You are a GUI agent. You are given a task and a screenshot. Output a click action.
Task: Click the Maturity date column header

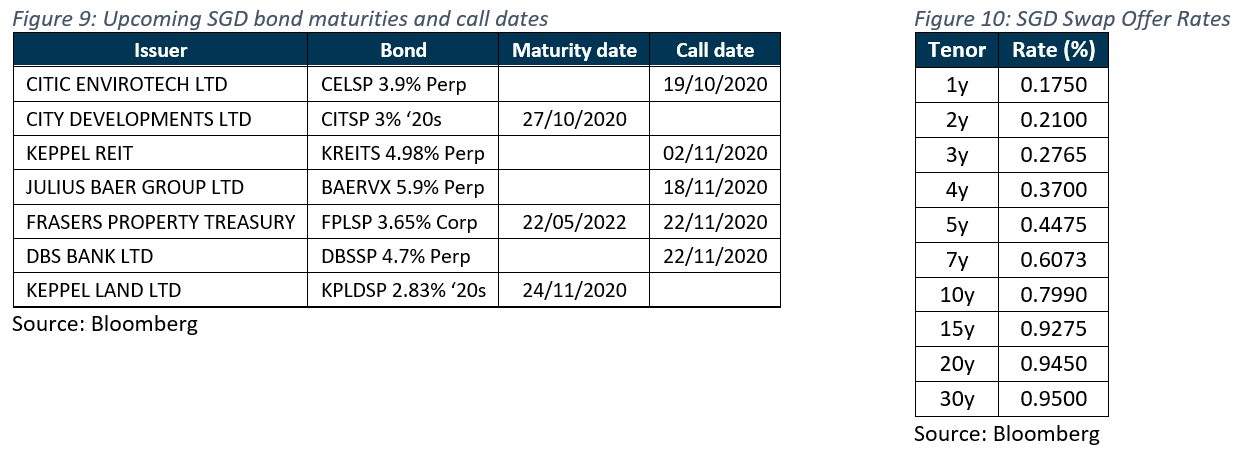(574, 50)
